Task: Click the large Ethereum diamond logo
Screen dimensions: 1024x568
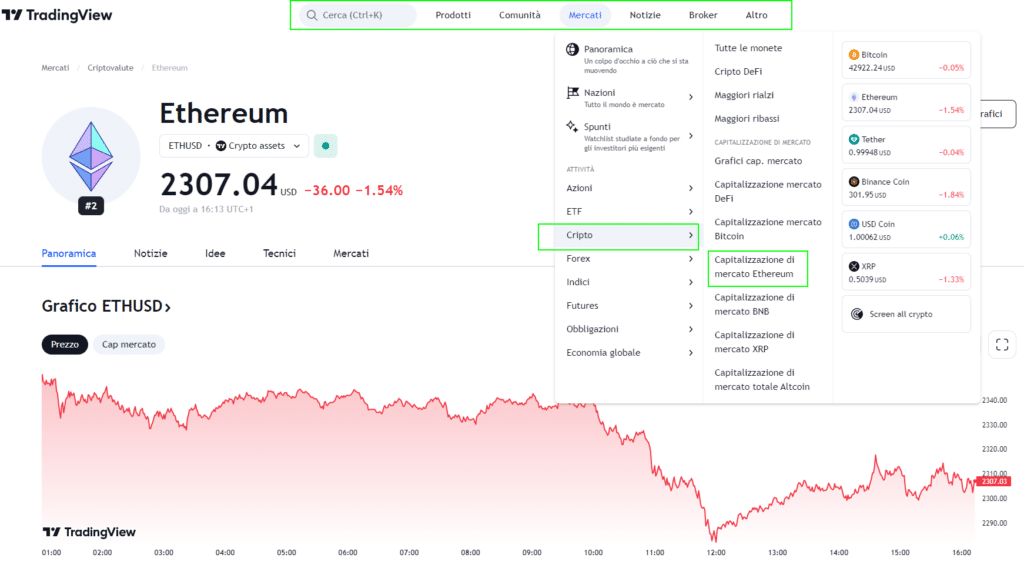Action: [91, 157]
